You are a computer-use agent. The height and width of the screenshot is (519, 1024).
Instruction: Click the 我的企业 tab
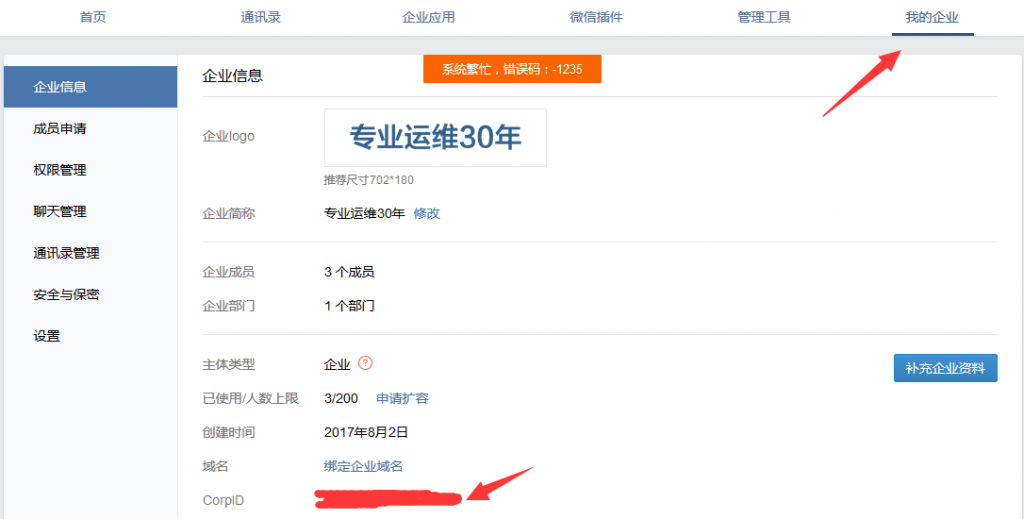coord(932,18)
